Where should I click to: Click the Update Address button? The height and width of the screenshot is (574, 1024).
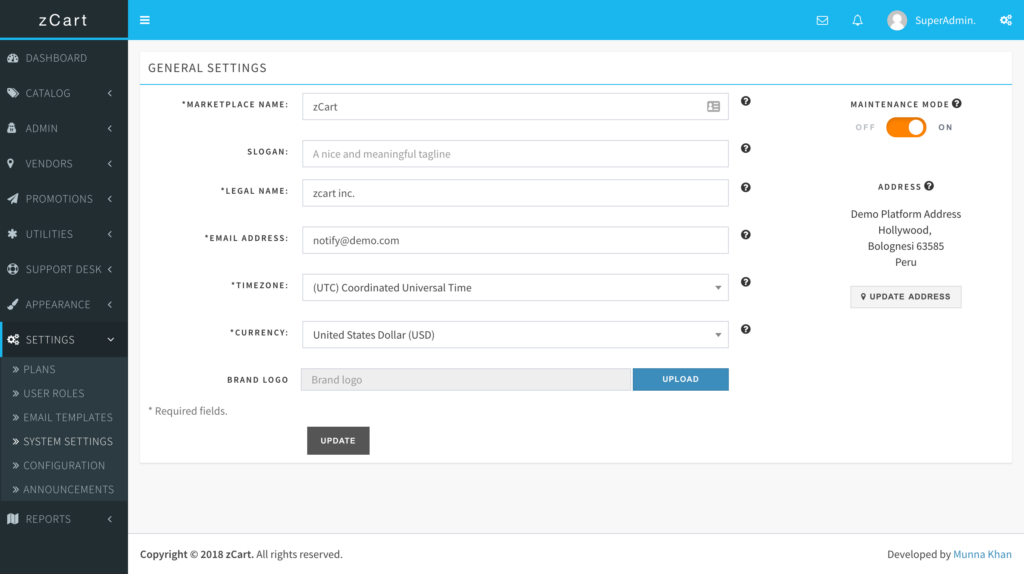(905, 297)
